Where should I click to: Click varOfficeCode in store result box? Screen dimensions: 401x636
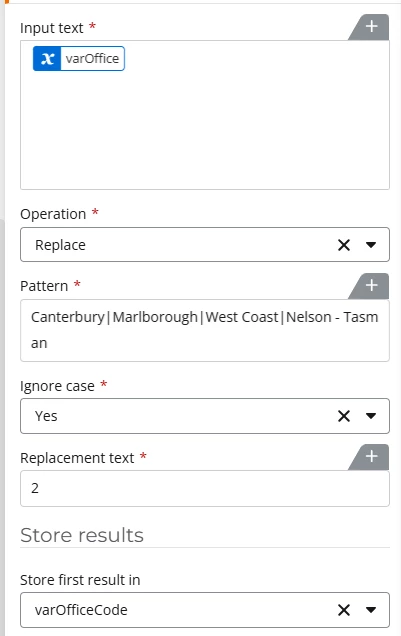[81, 610]
